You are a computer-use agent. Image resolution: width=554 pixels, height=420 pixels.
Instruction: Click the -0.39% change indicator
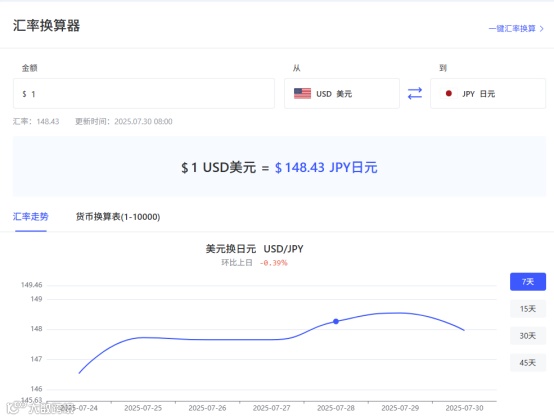[273, 263]
